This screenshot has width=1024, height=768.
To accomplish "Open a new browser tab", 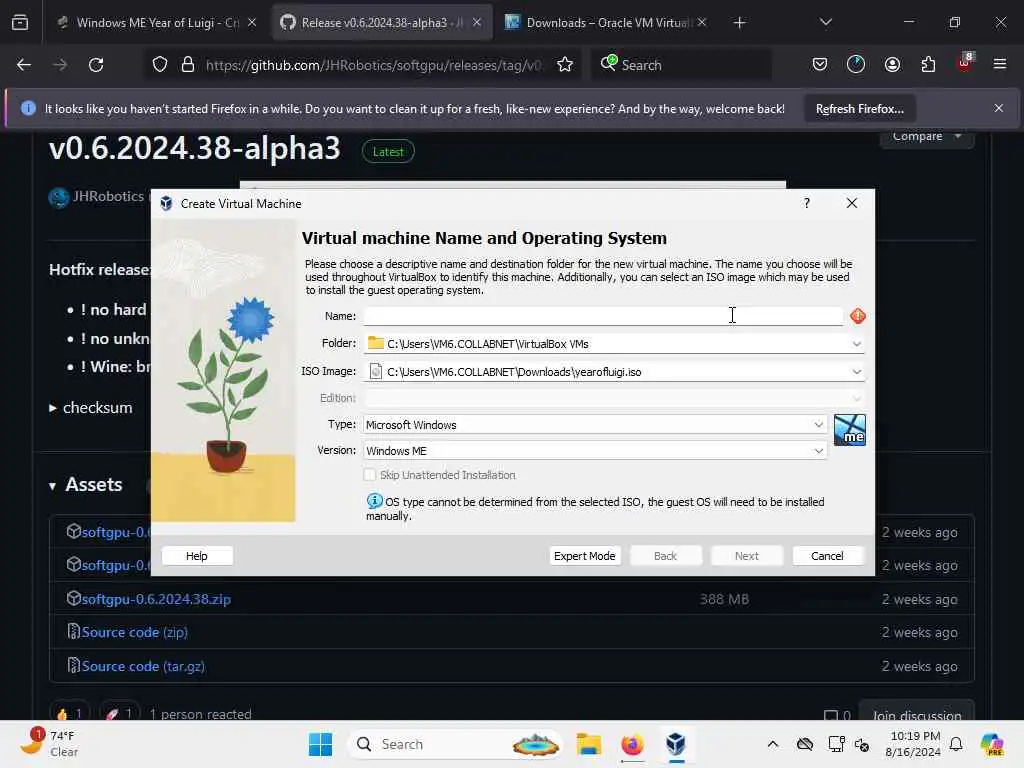I will point(739,23).
